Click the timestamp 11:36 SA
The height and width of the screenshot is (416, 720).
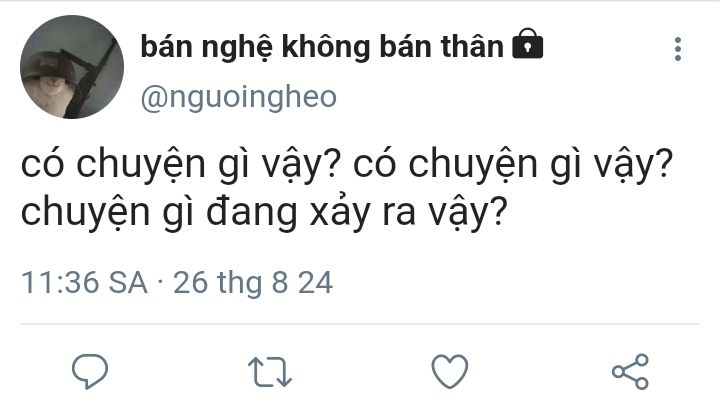pyautogui.click(x=84, y=282)
